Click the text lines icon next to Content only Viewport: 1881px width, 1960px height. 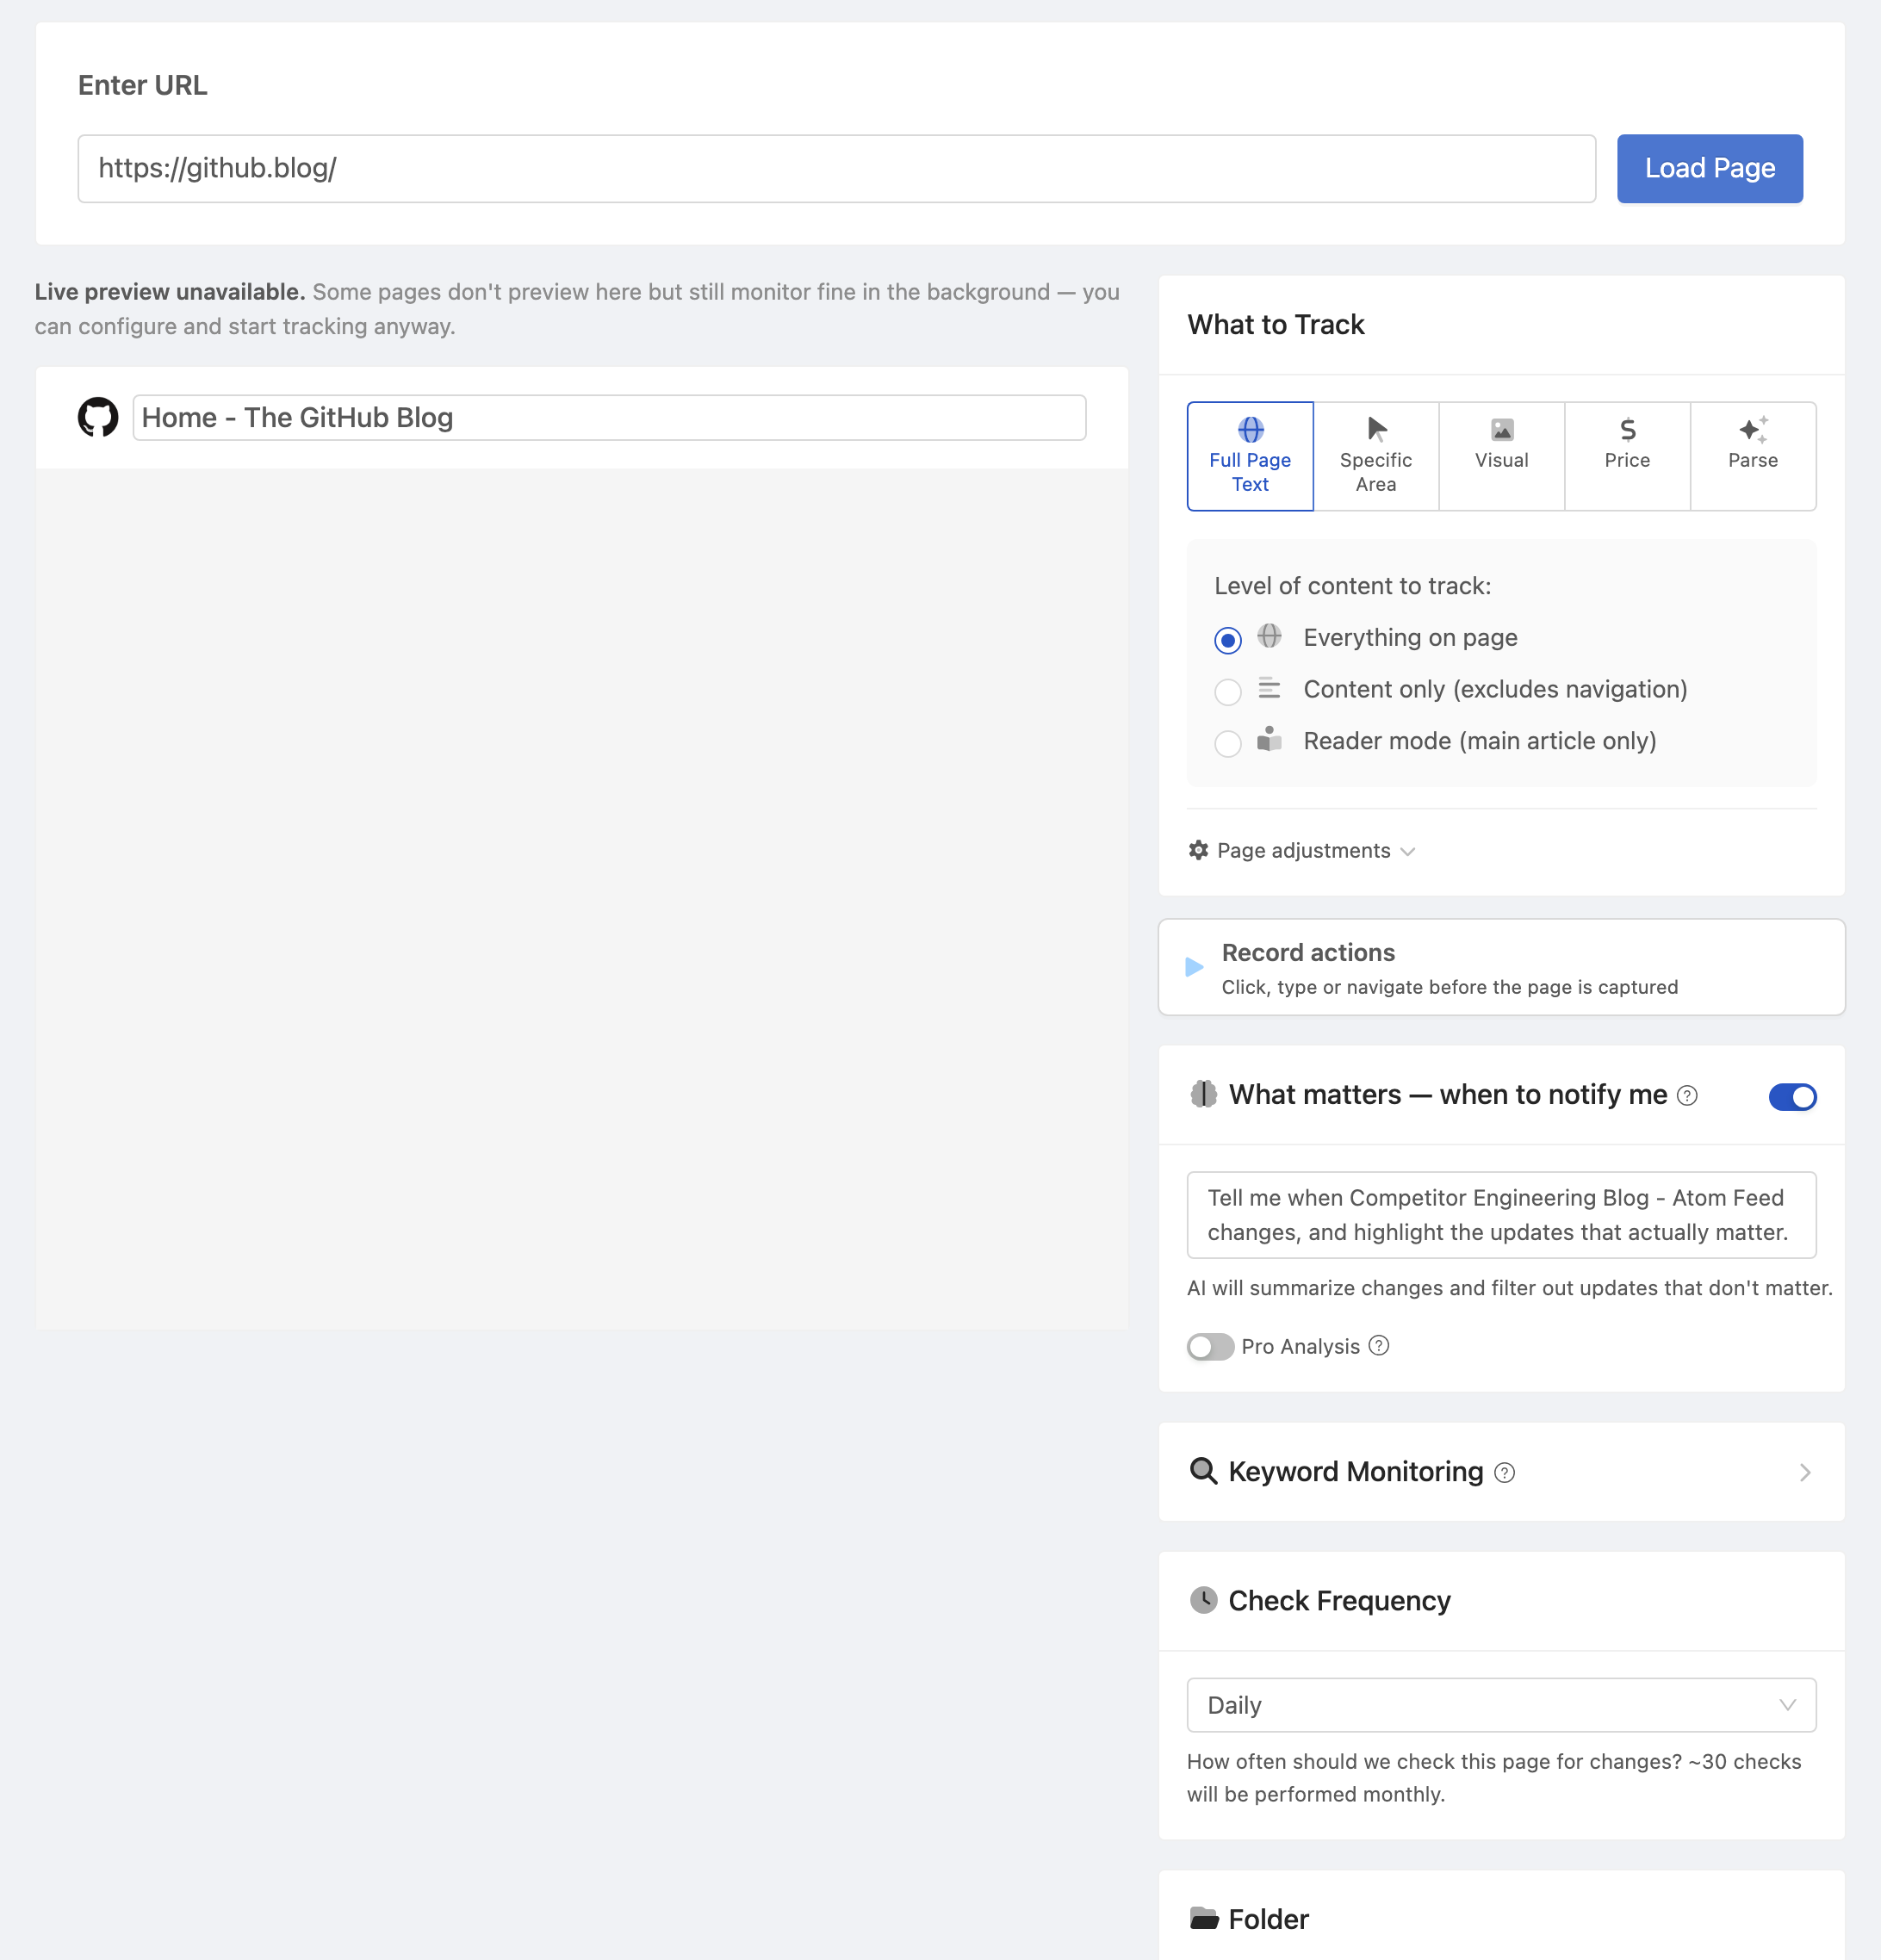pyautogui.click(x=1269, y=688)
